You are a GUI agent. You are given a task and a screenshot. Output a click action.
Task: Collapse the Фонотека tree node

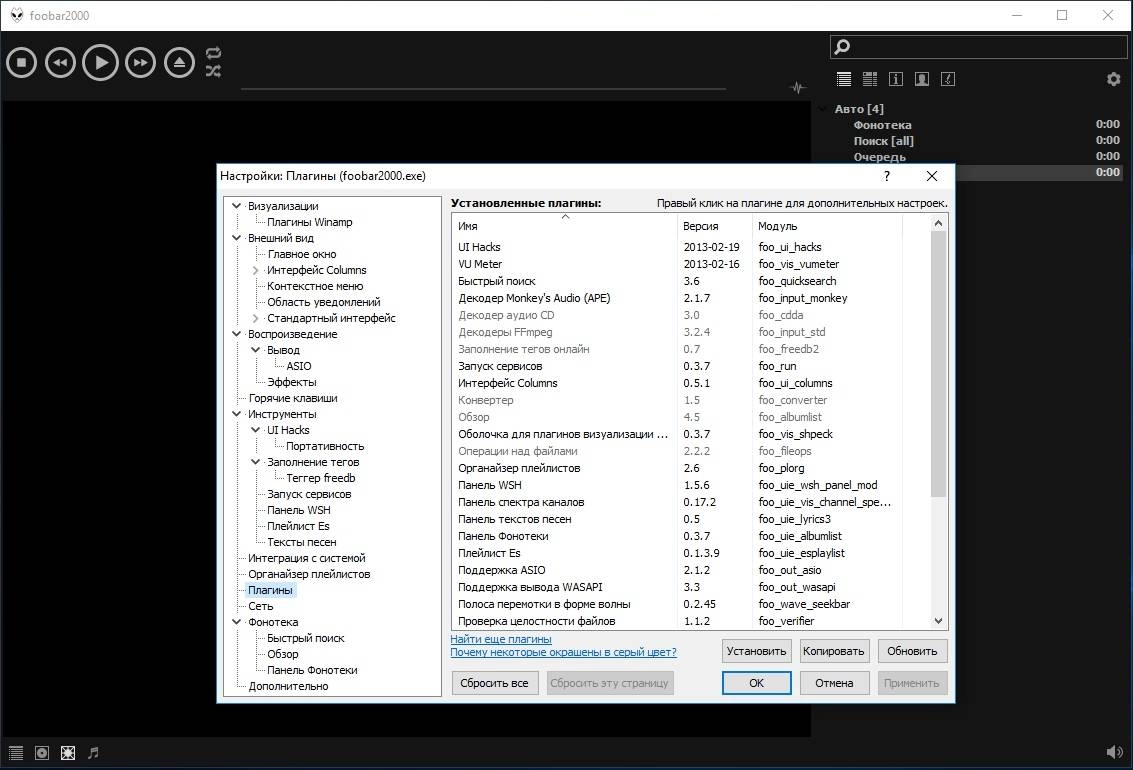click(236, 622)
